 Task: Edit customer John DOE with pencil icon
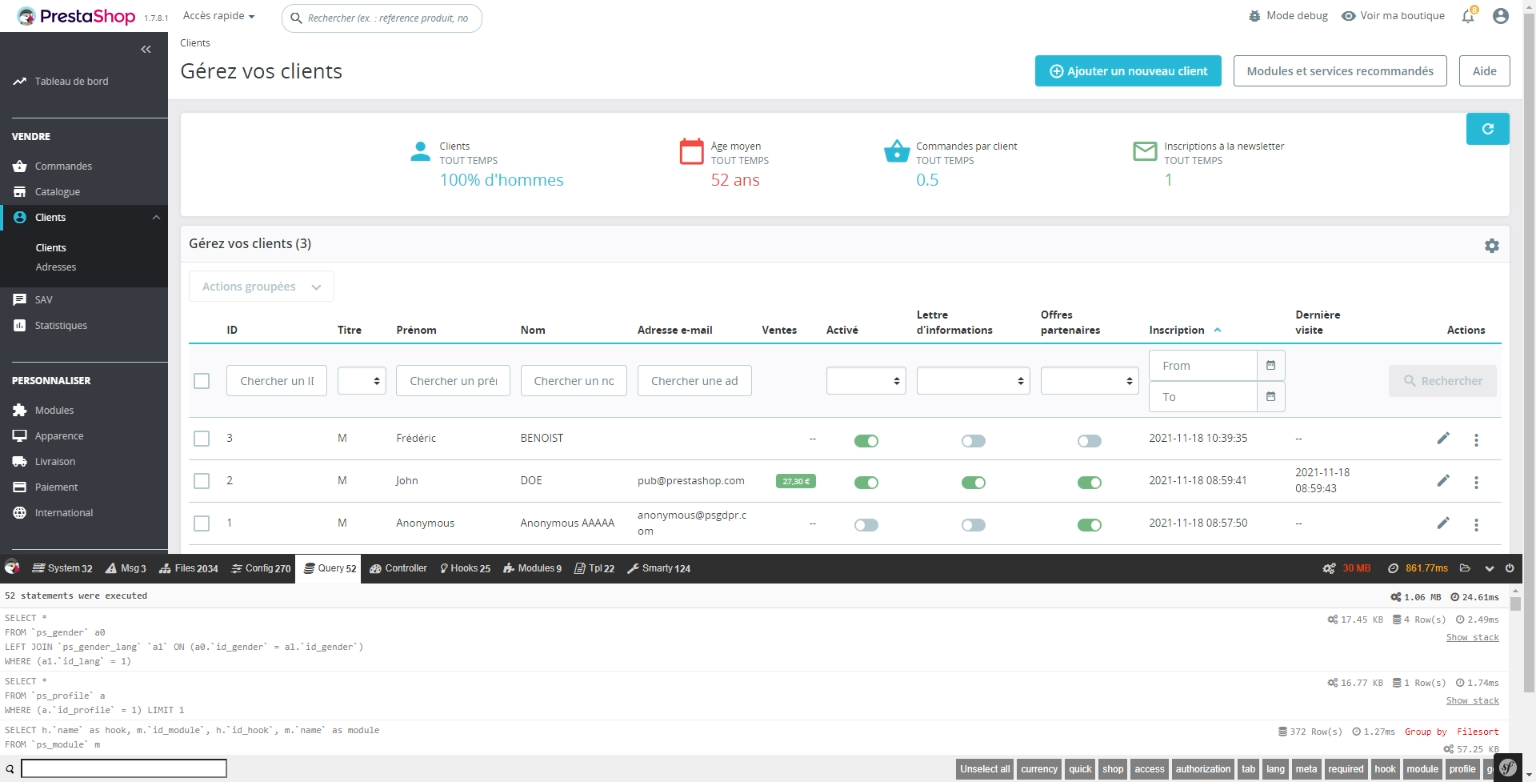(1443, 481)
